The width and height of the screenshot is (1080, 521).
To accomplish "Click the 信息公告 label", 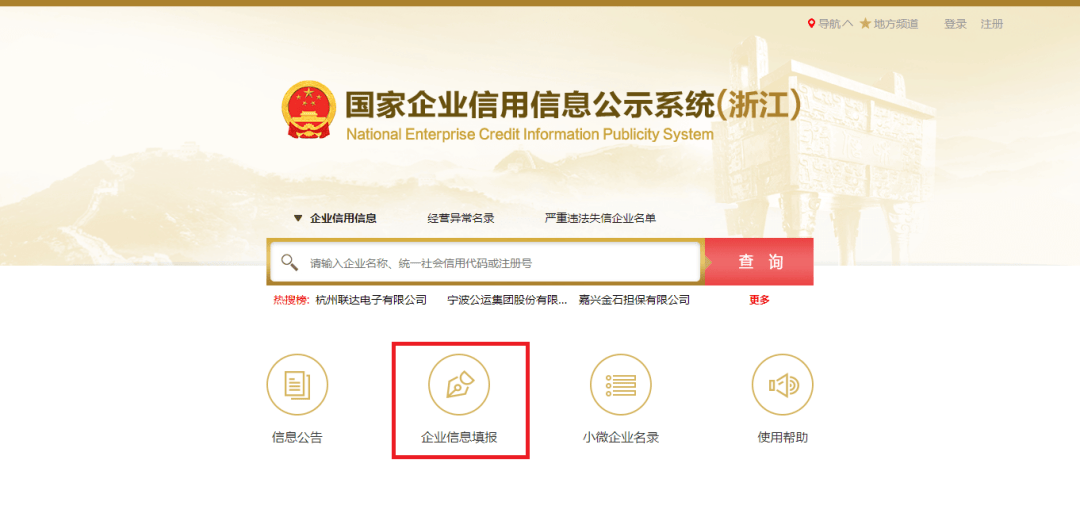I will click(297, 438).
